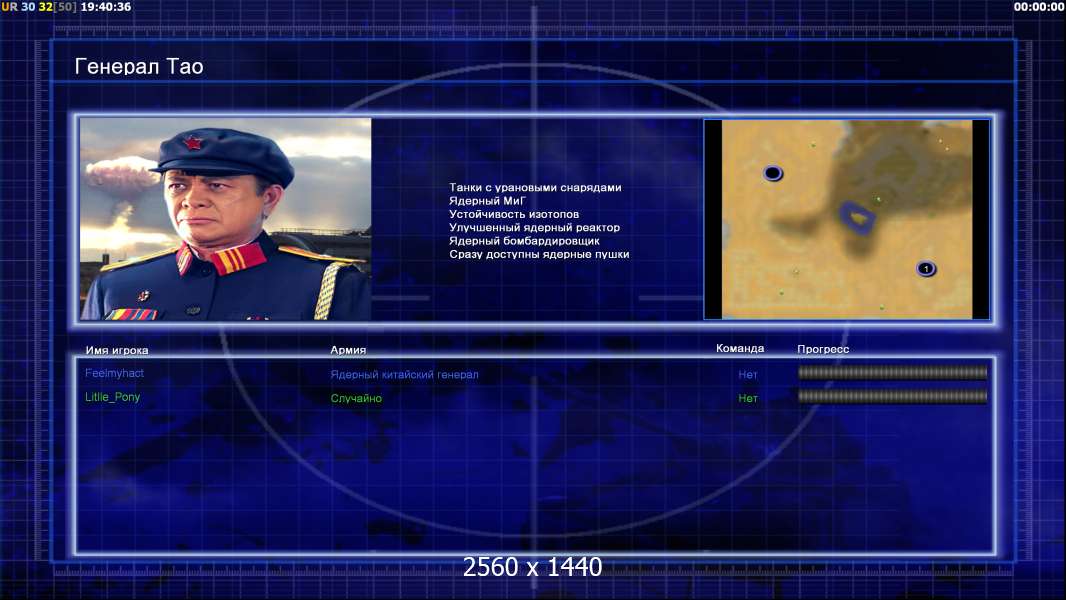
Task: Click the 00:00:00 timer overlay
Action: pos(1039,7)
